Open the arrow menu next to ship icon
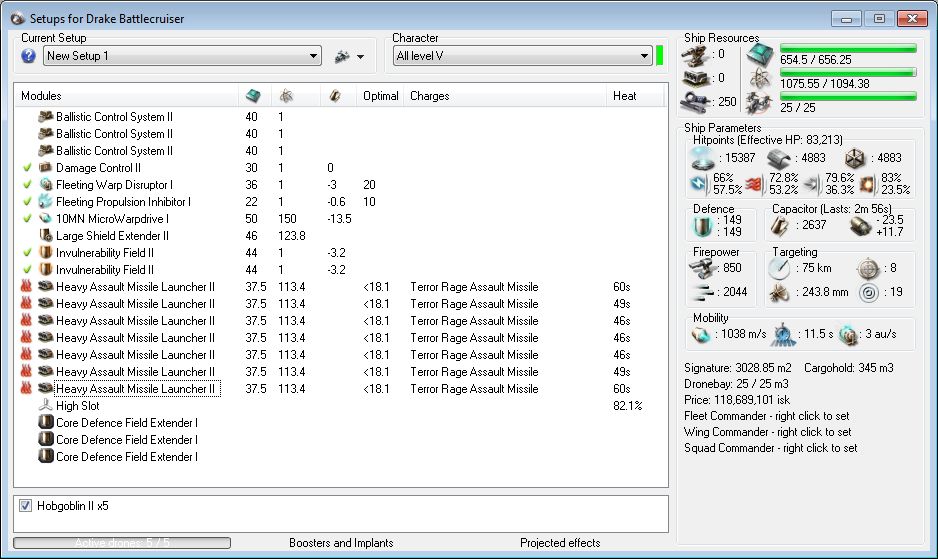Viewport: 938px width, 559px height. click(360, 57)
